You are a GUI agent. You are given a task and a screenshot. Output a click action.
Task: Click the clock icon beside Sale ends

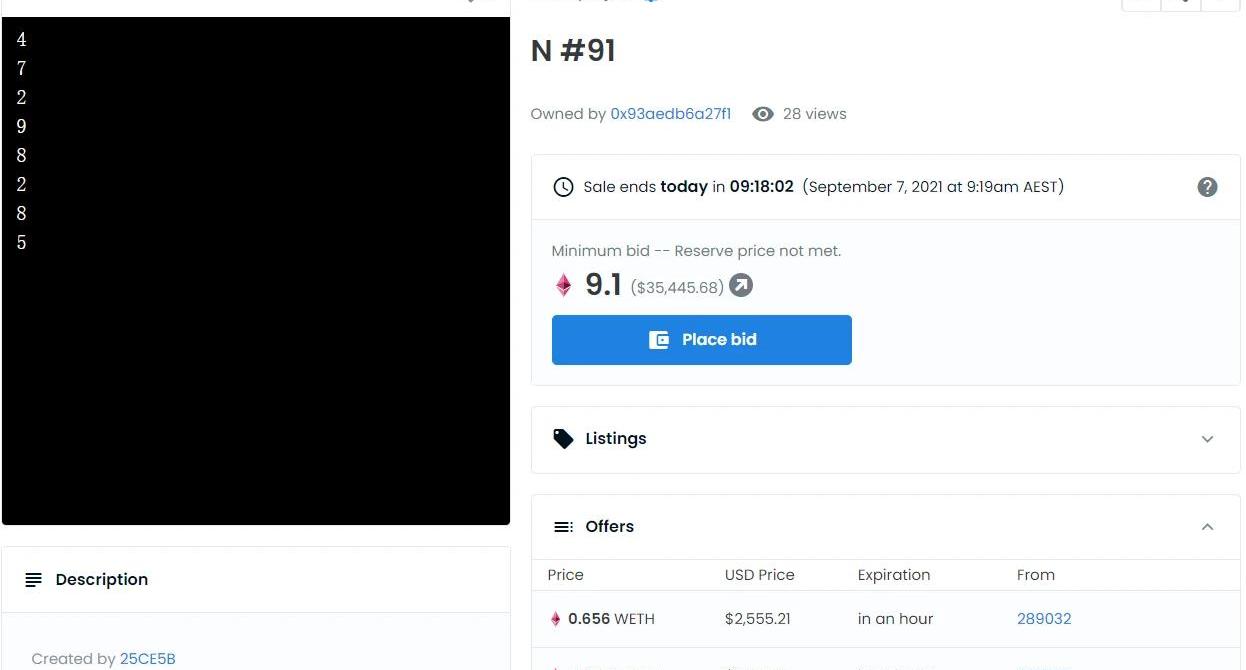click(564, 187)
